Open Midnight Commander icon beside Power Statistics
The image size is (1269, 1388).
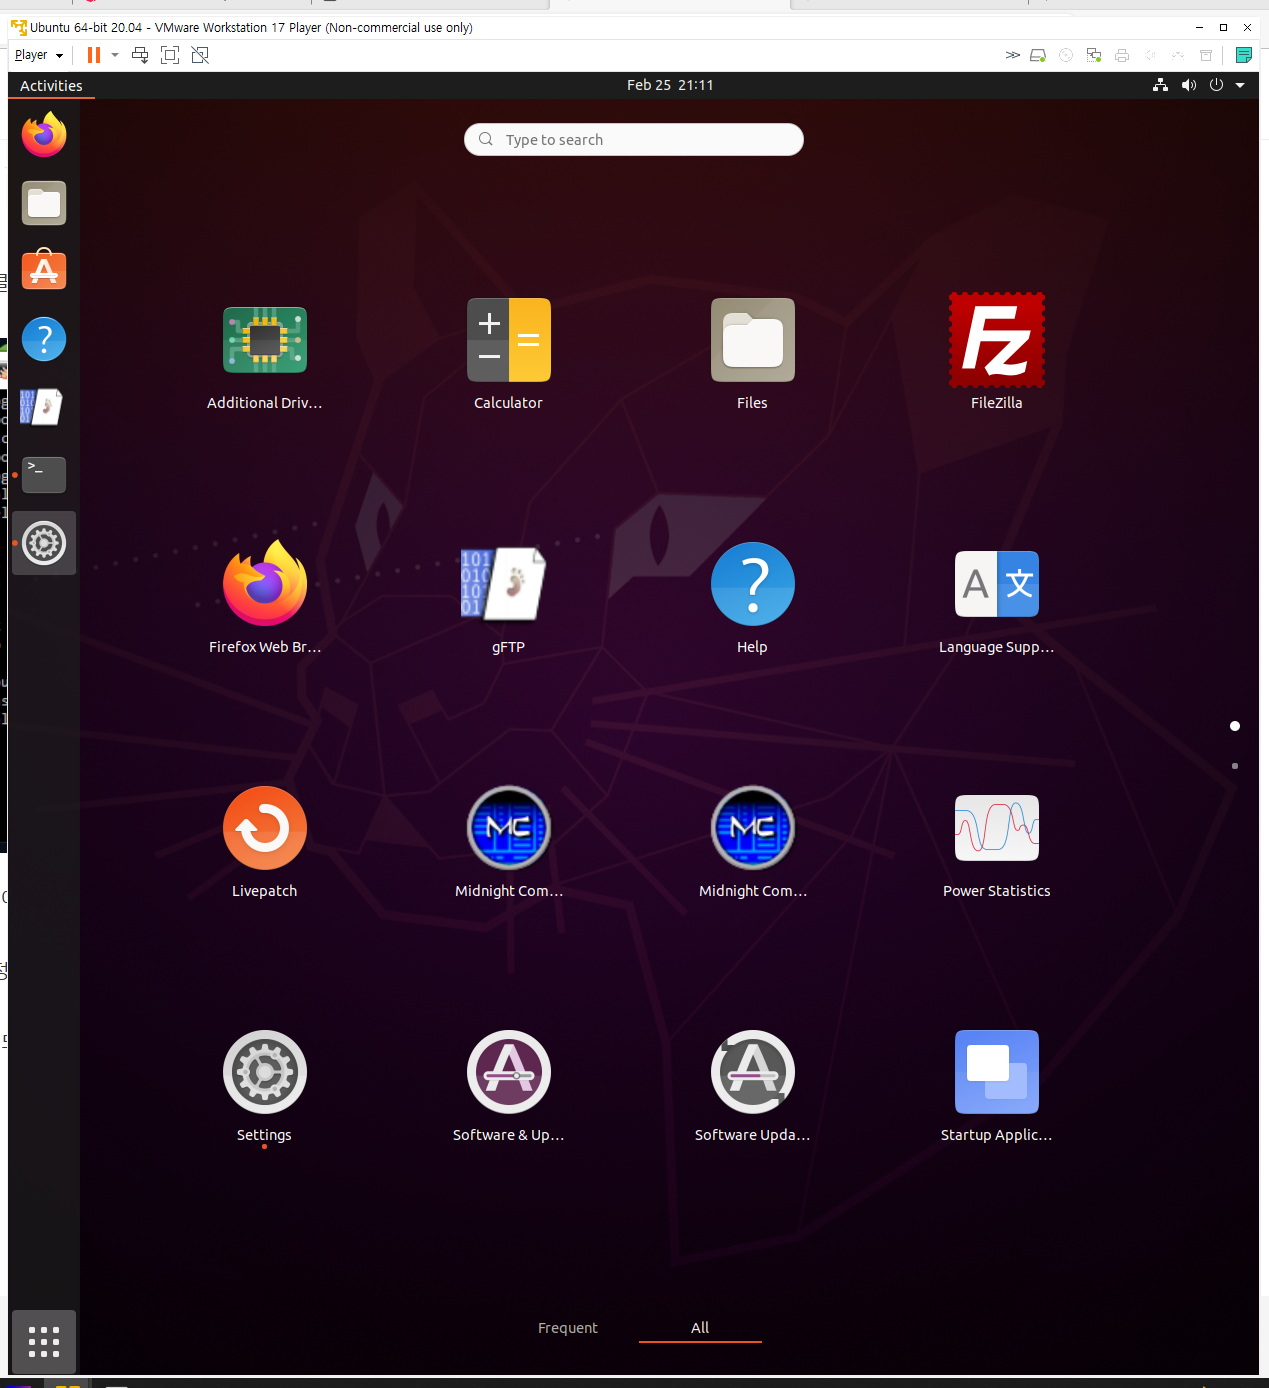click(x=752, y=828)
